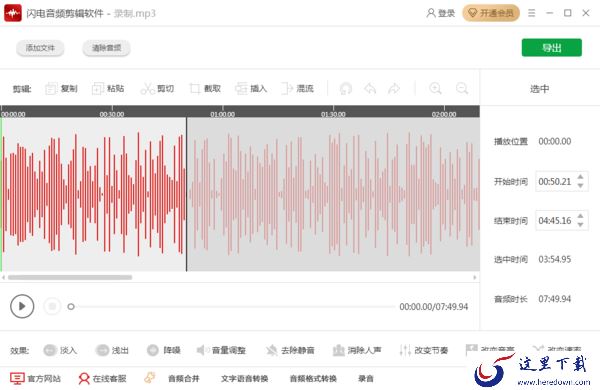The image size is (600, 390).
Task: Open the Record (录音) feature
Action: pos(365,378)
